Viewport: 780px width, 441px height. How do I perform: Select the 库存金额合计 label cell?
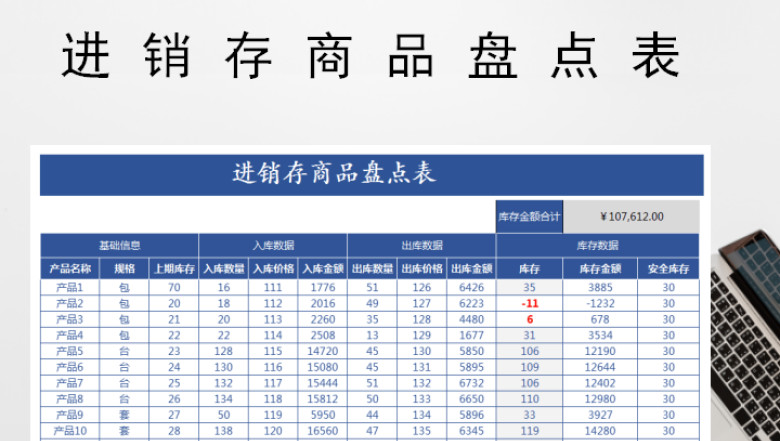point(529,217)
